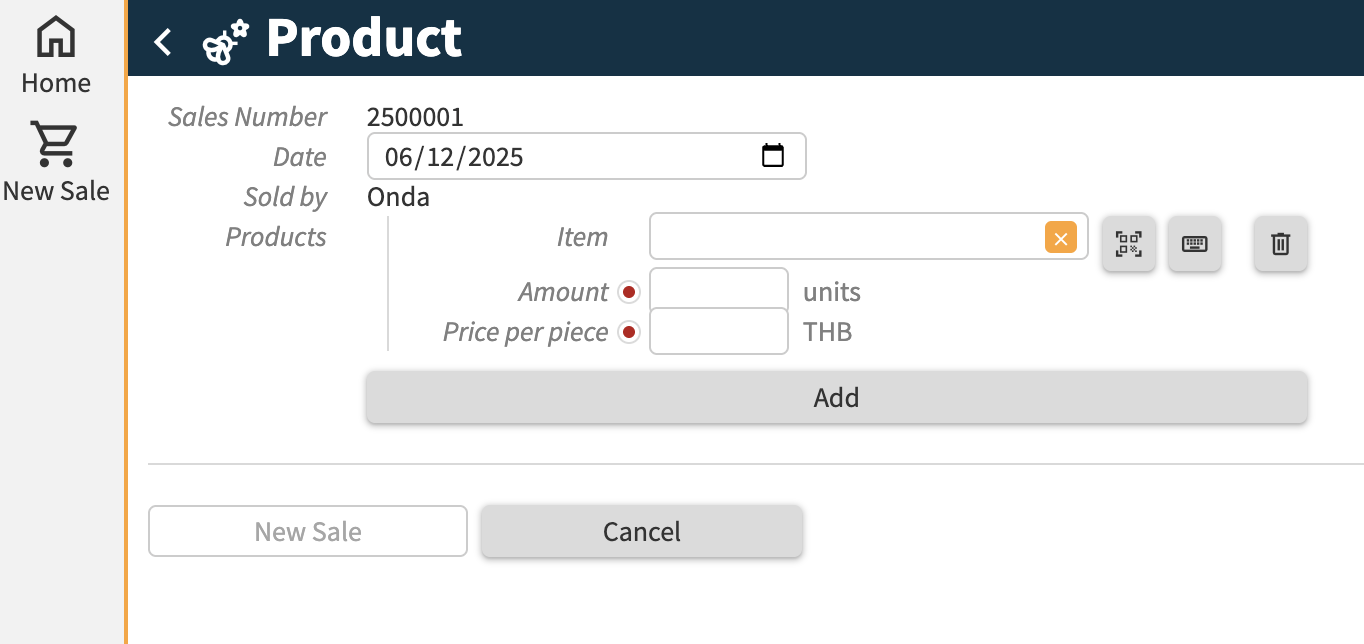Go to Home in the sidebar
This screenshot has width=1364, height=644.
pos(56,56)
